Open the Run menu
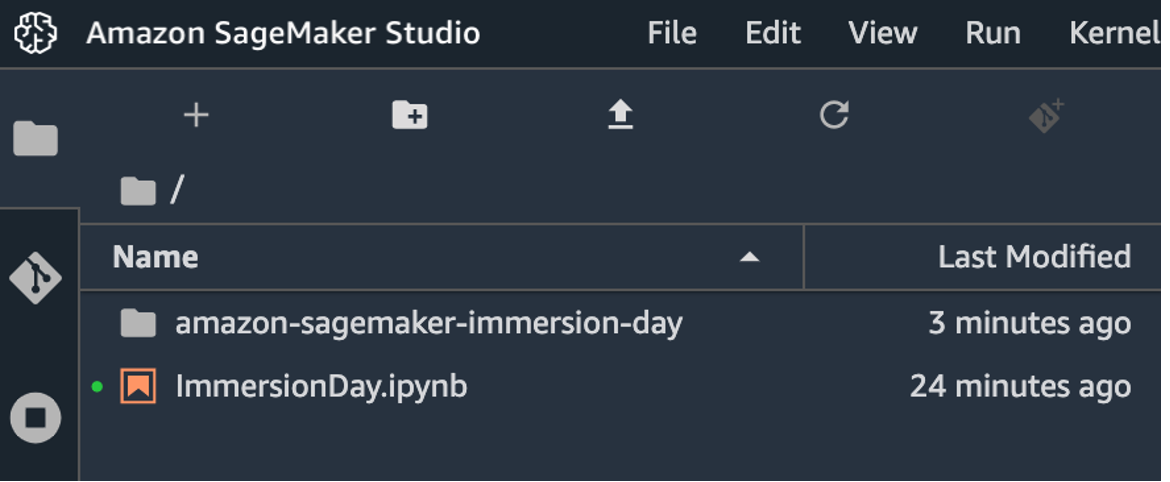Viewport: 1170px width, 482px height. (x=992, y=34)
